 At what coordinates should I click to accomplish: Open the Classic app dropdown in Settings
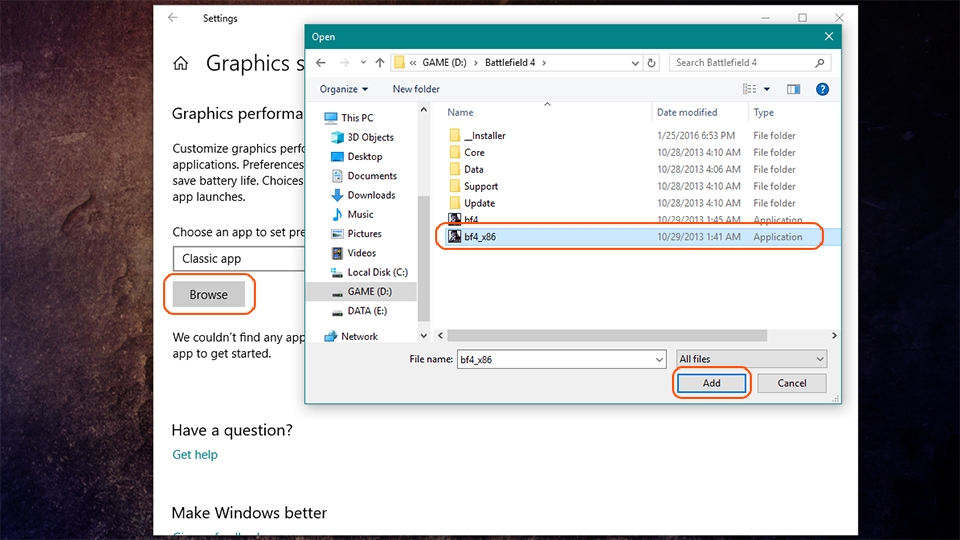[x=239, y=258]
